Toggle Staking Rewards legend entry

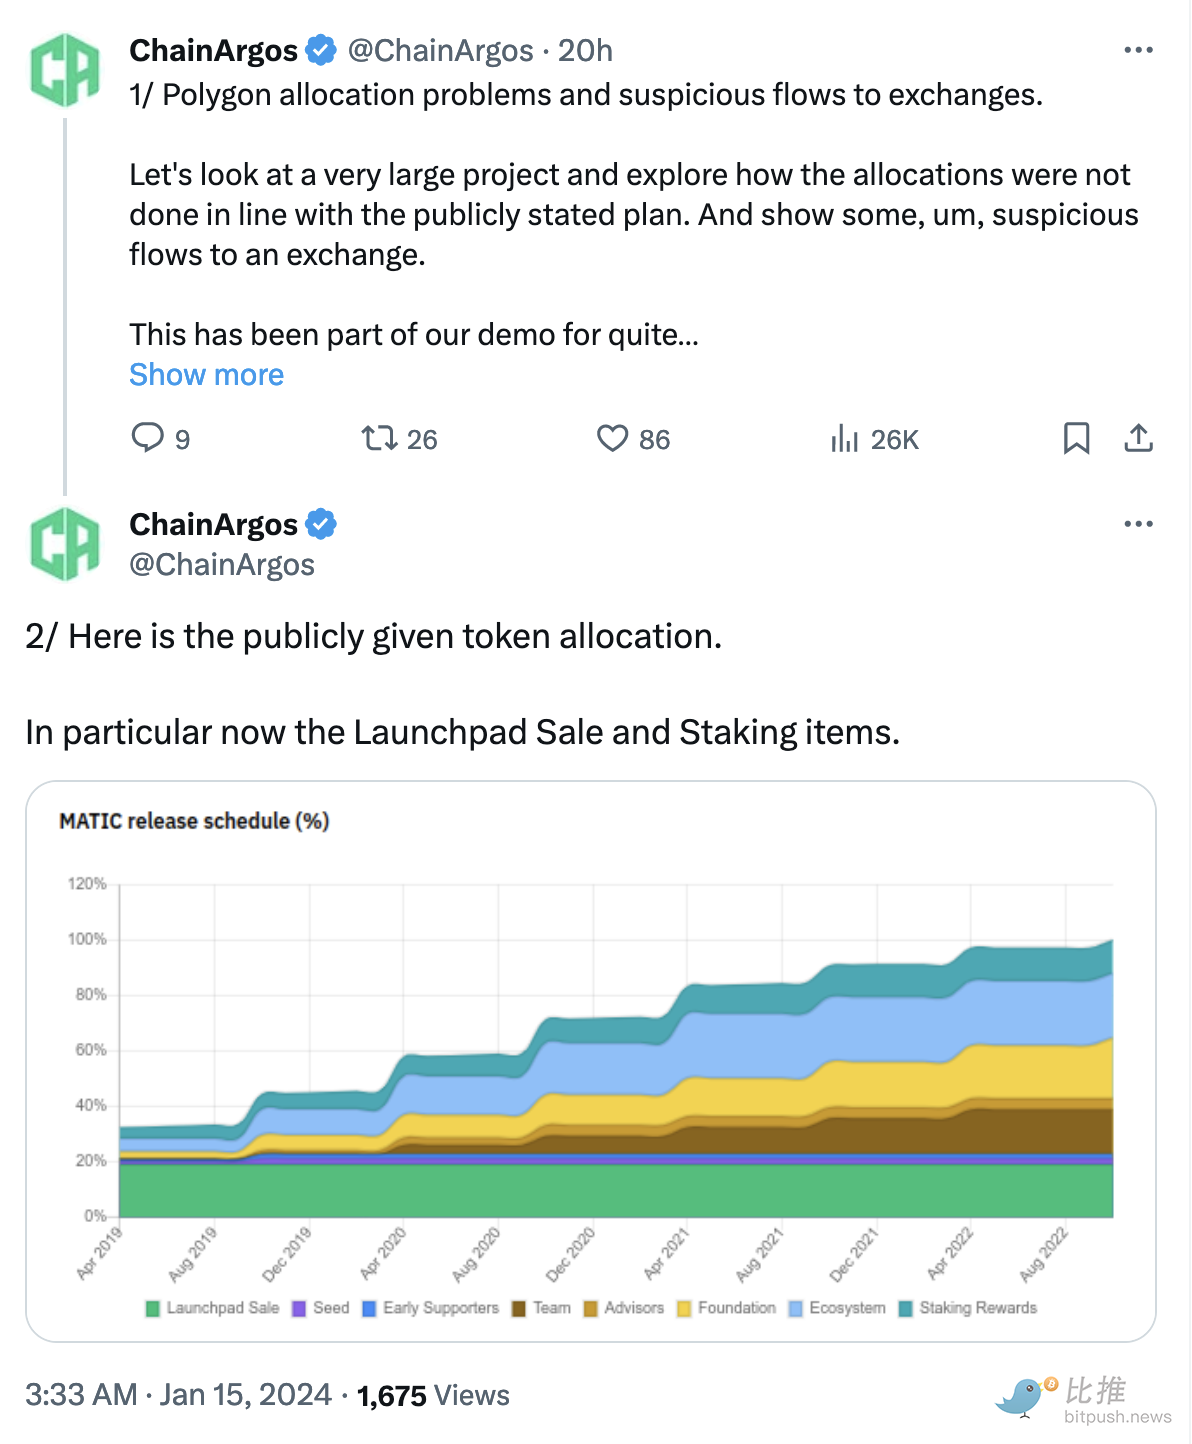967,1308
